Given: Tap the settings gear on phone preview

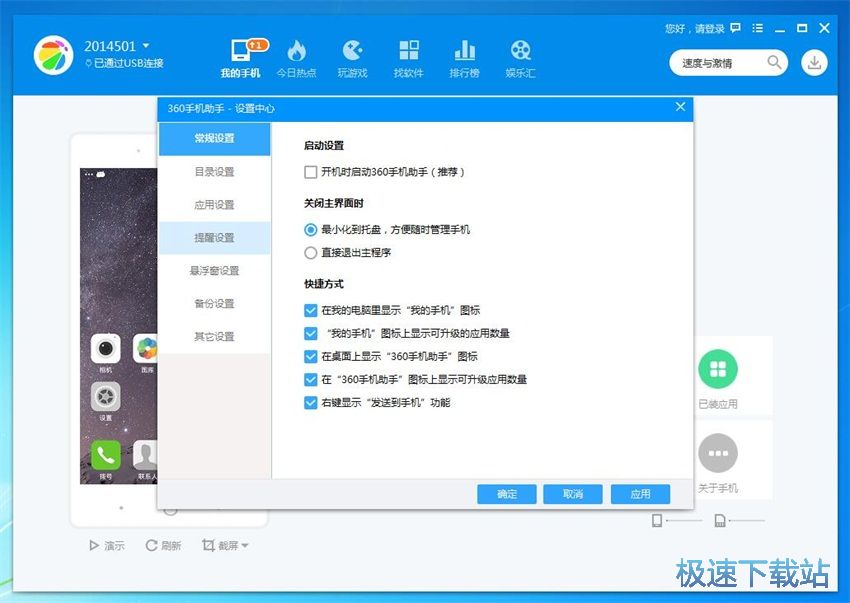Looking at the screenshot, I should 106,397.
